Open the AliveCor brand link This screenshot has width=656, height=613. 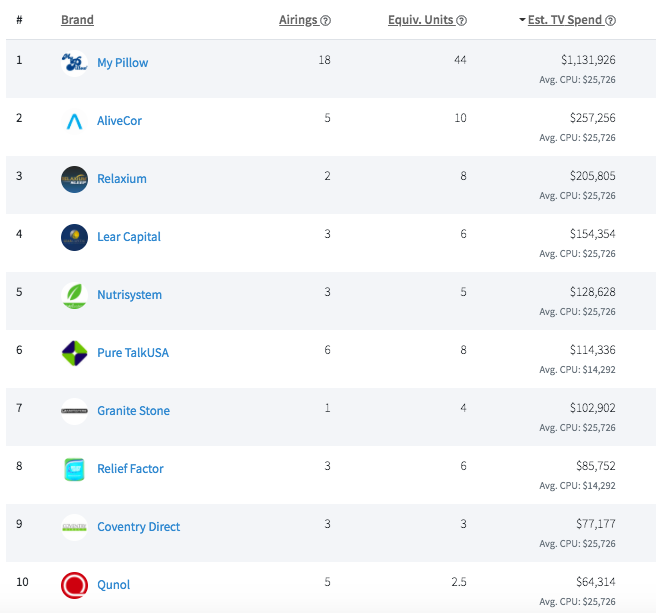pos(119,121)
